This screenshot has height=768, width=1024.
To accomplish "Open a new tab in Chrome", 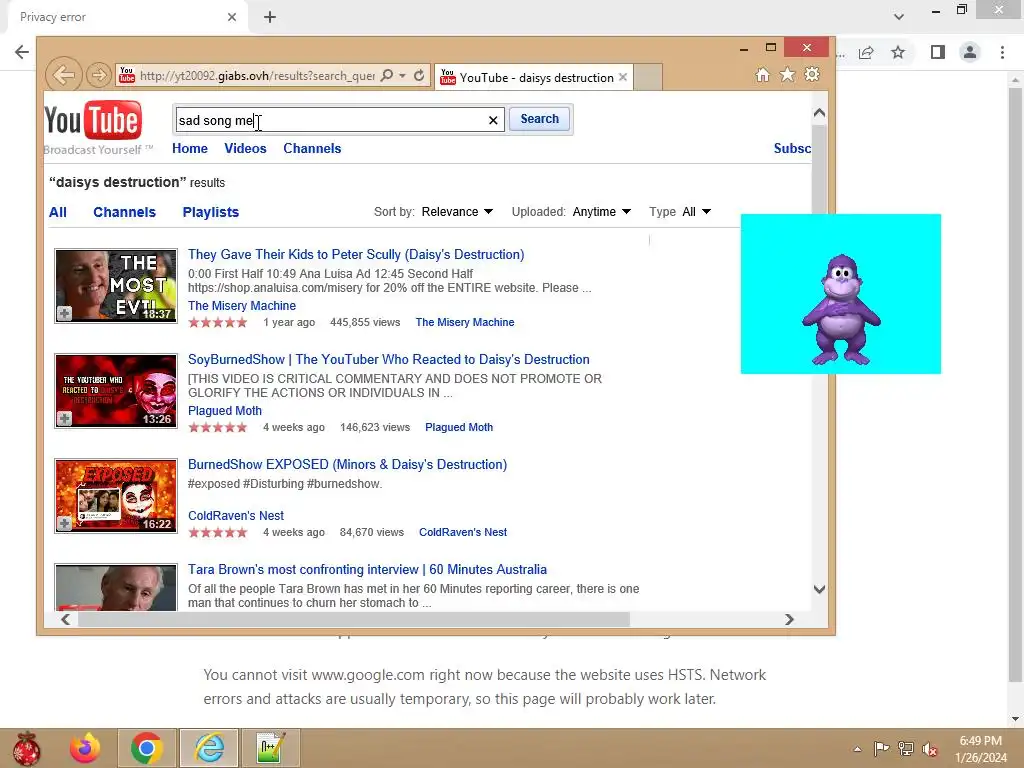I will pos(270,17).
